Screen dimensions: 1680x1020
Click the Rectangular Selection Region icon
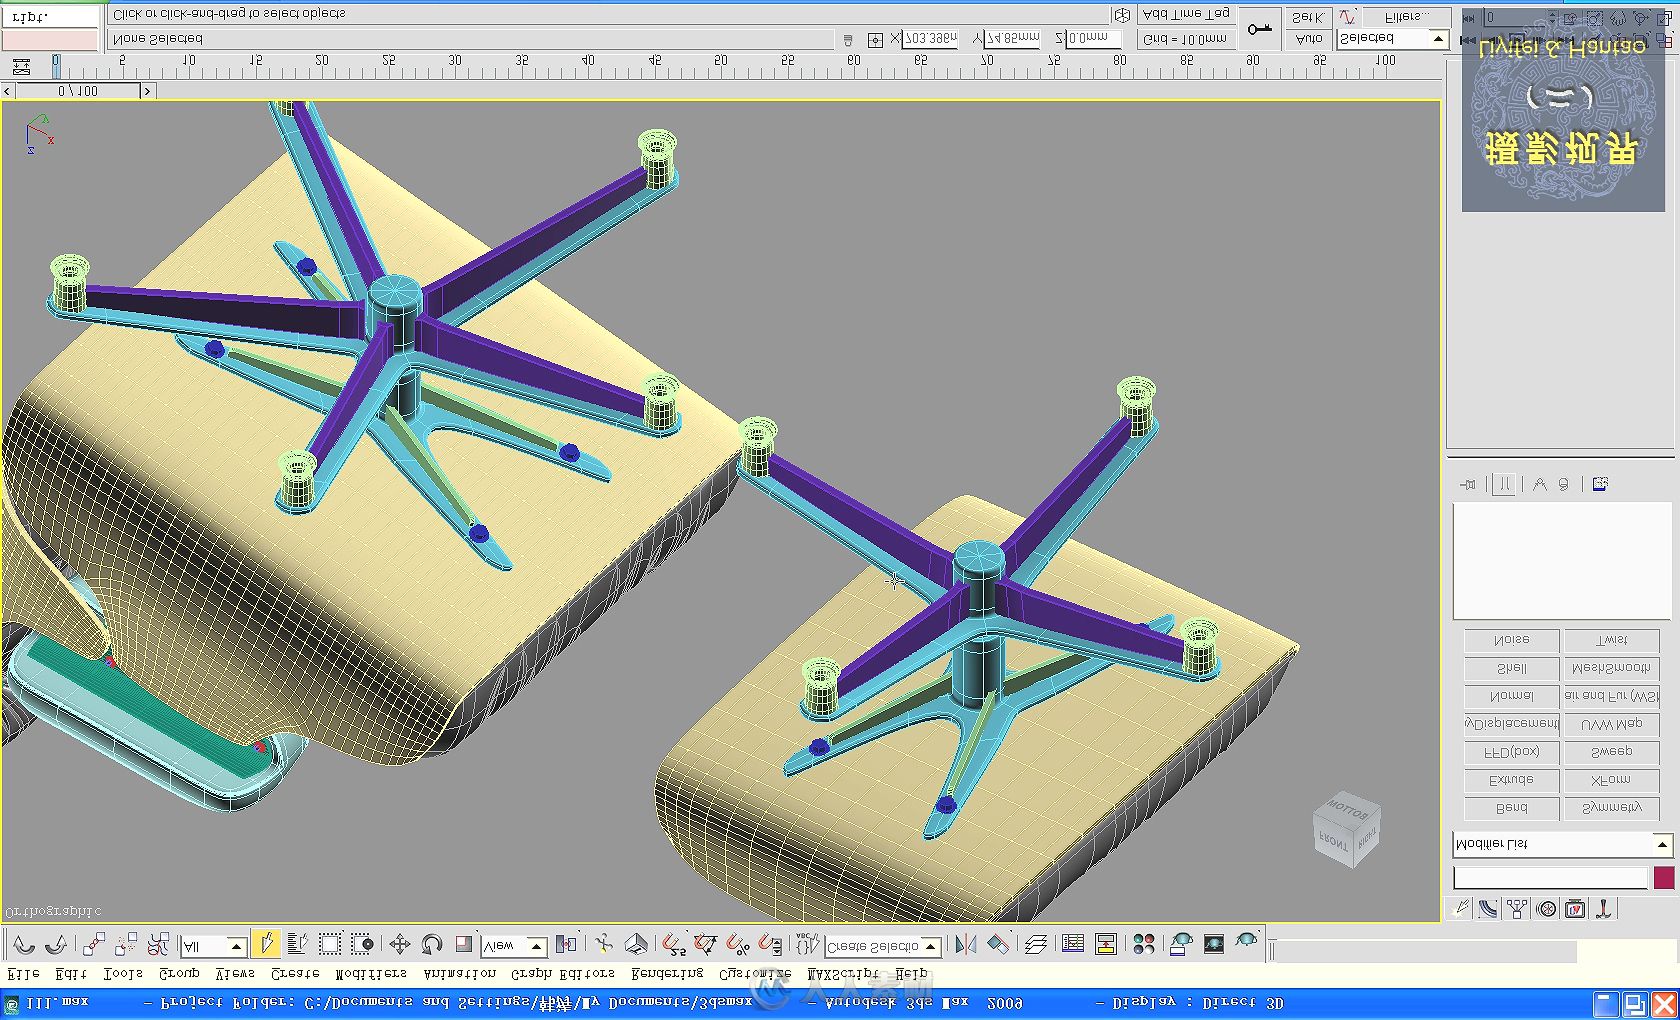pyautogui.click(x=330, y=944)
